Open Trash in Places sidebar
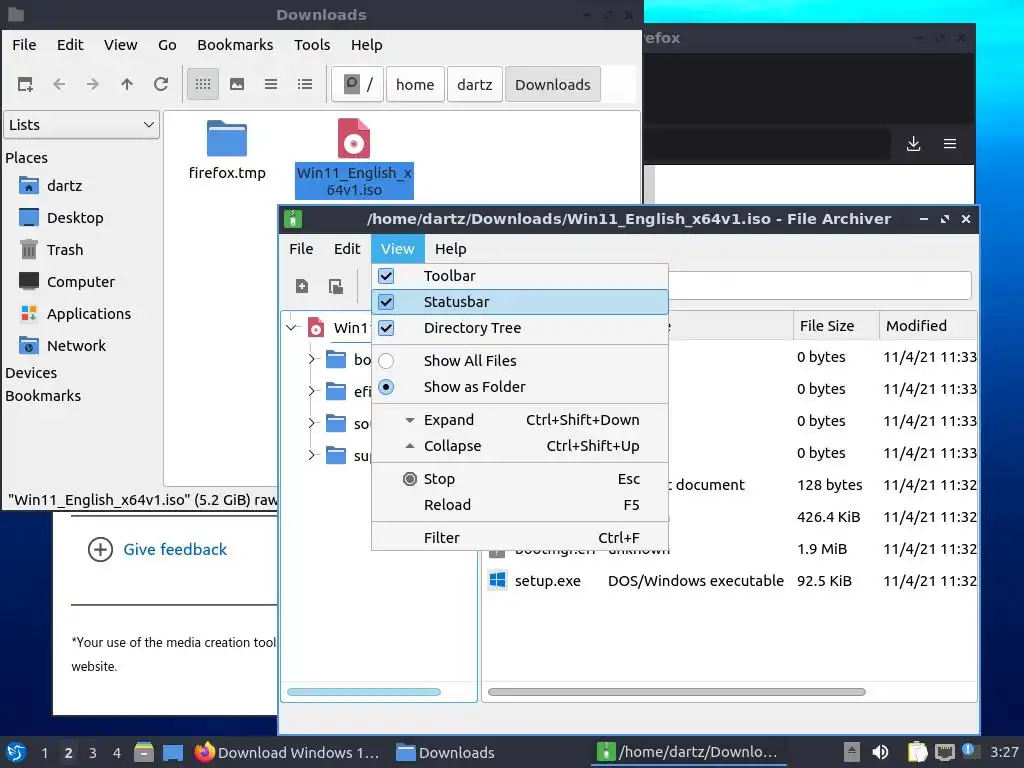1024x768 pixels. click(x=51, y=250)
